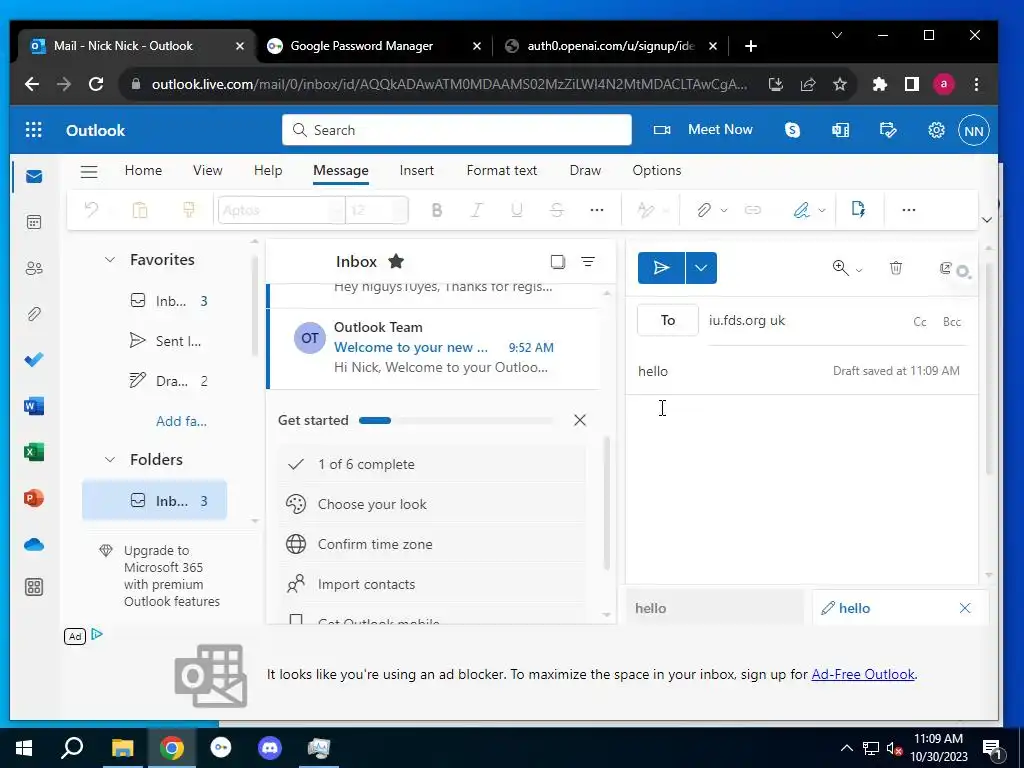Switch to the Home ribbon tab
The width and height of the screenshot is (1024, 768).
tap(143, 170)
